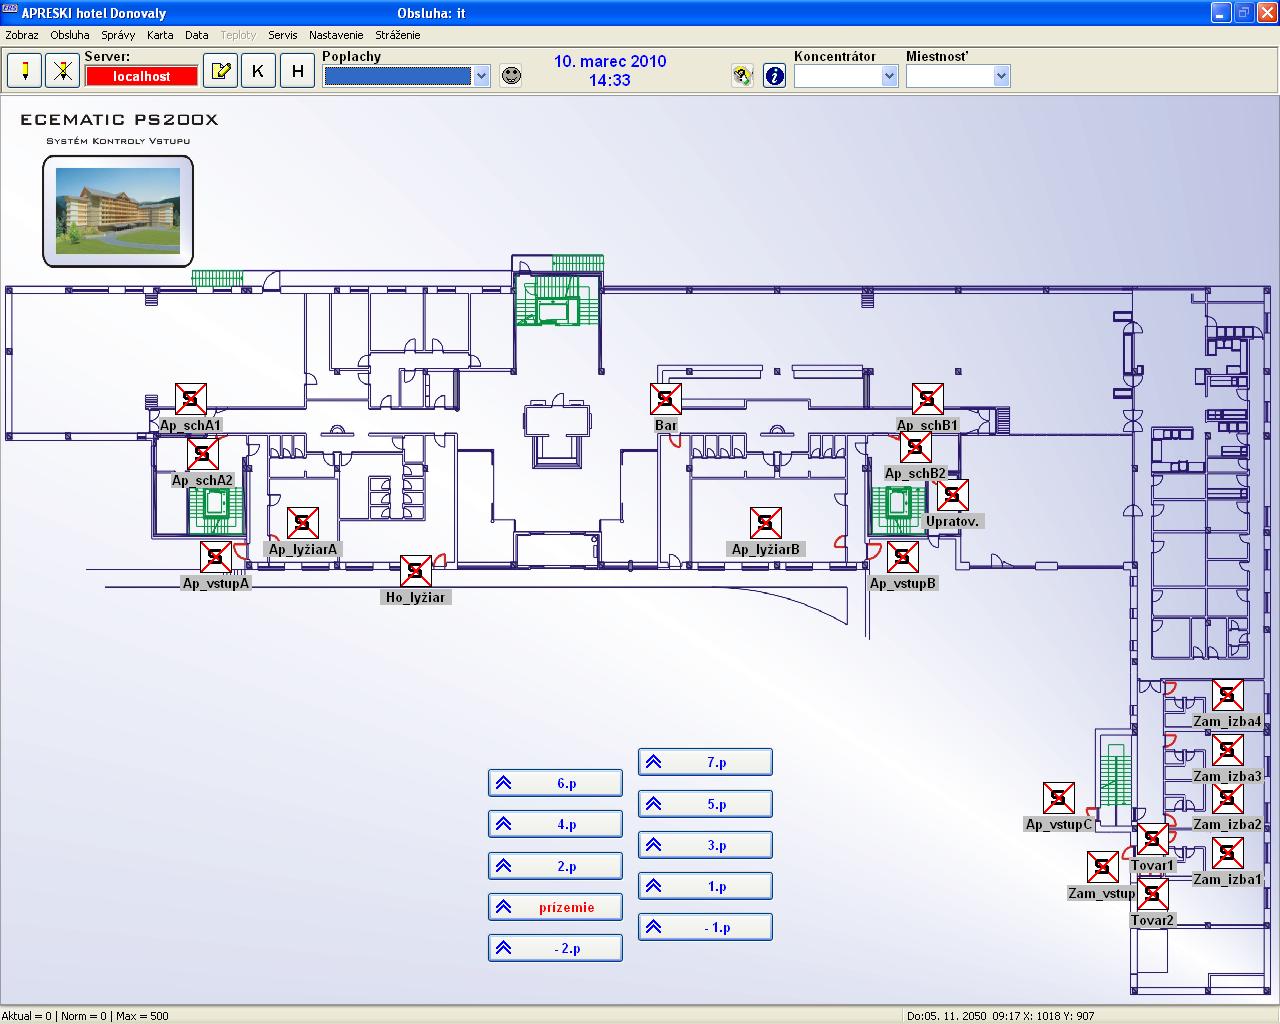Go to floor -2.p
Image resolution: width=1280 pixels, height=1024 pixels.
(555, 948)
